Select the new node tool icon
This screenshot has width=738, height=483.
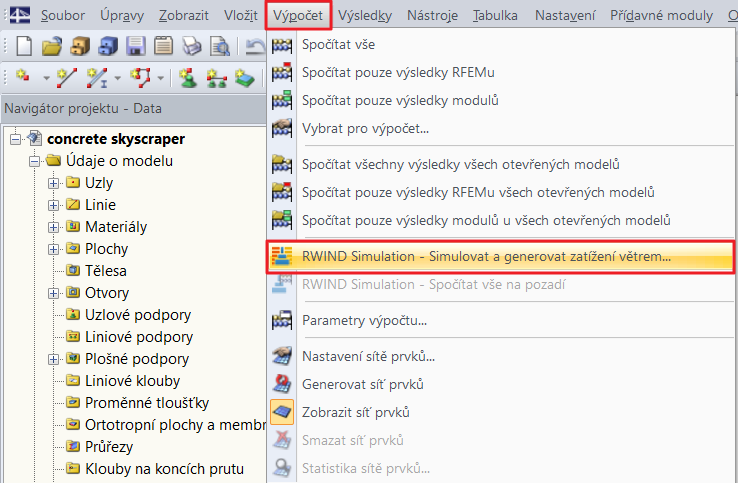click(x=23, y=77)
